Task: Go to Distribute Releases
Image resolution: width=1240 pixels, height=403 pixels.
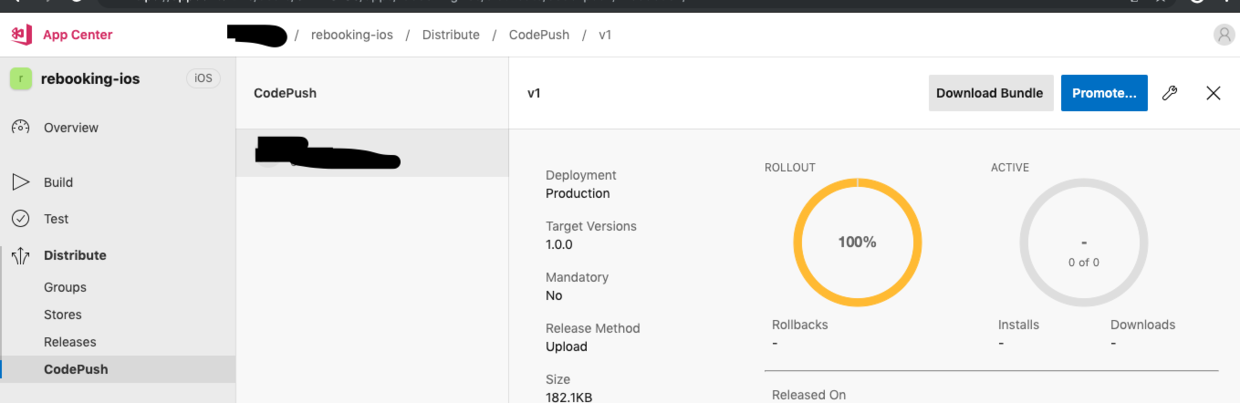Action: pyautogui.click(x=70, y=342)
